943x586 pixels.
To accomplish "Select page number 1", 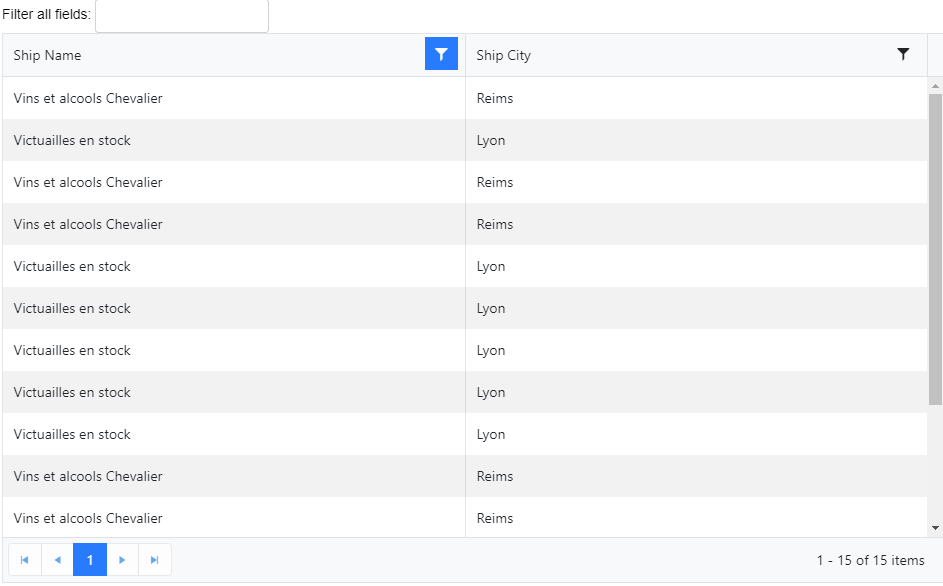I will [x=90, y=560].
